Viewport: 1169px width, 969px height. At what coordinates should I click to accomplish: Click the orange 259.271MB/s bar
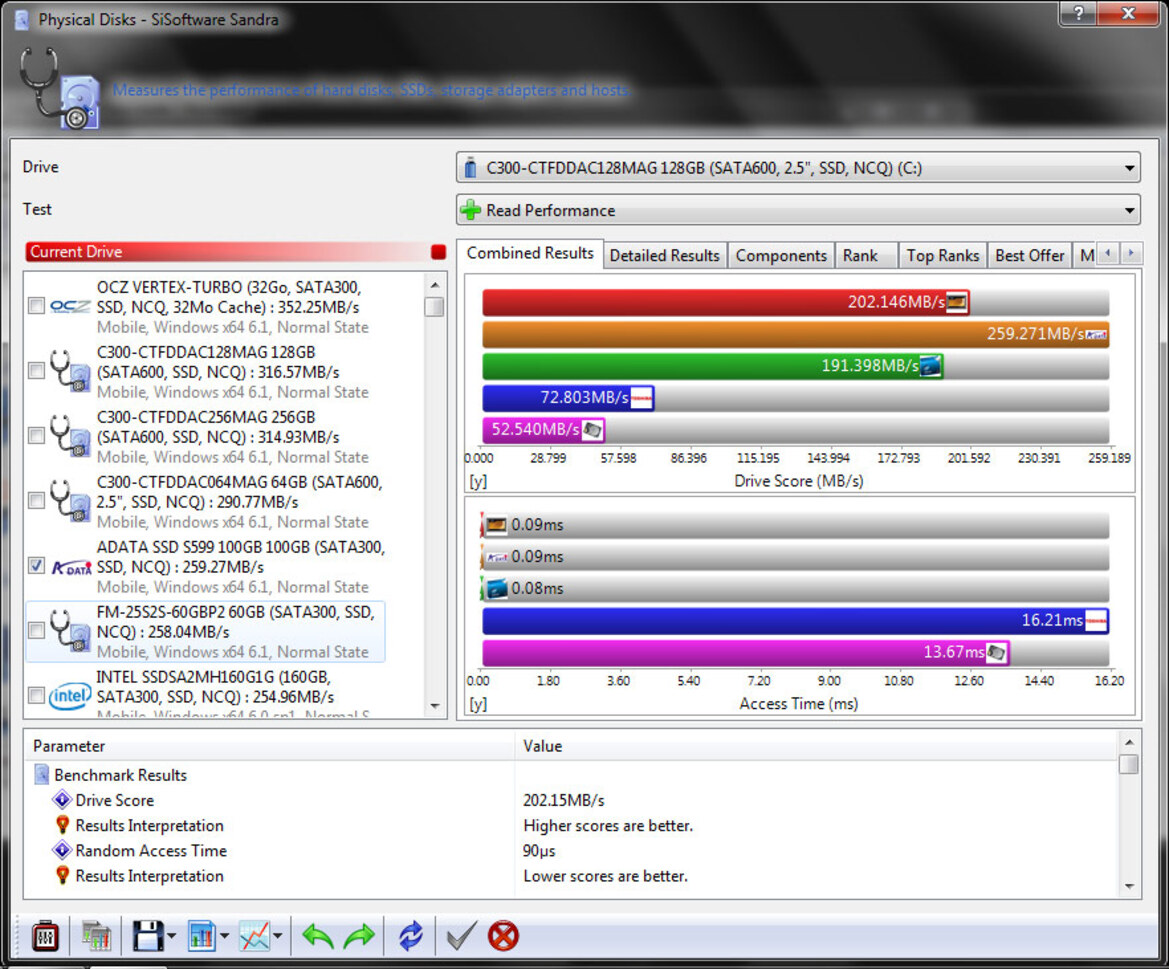[x=795, y=334]
